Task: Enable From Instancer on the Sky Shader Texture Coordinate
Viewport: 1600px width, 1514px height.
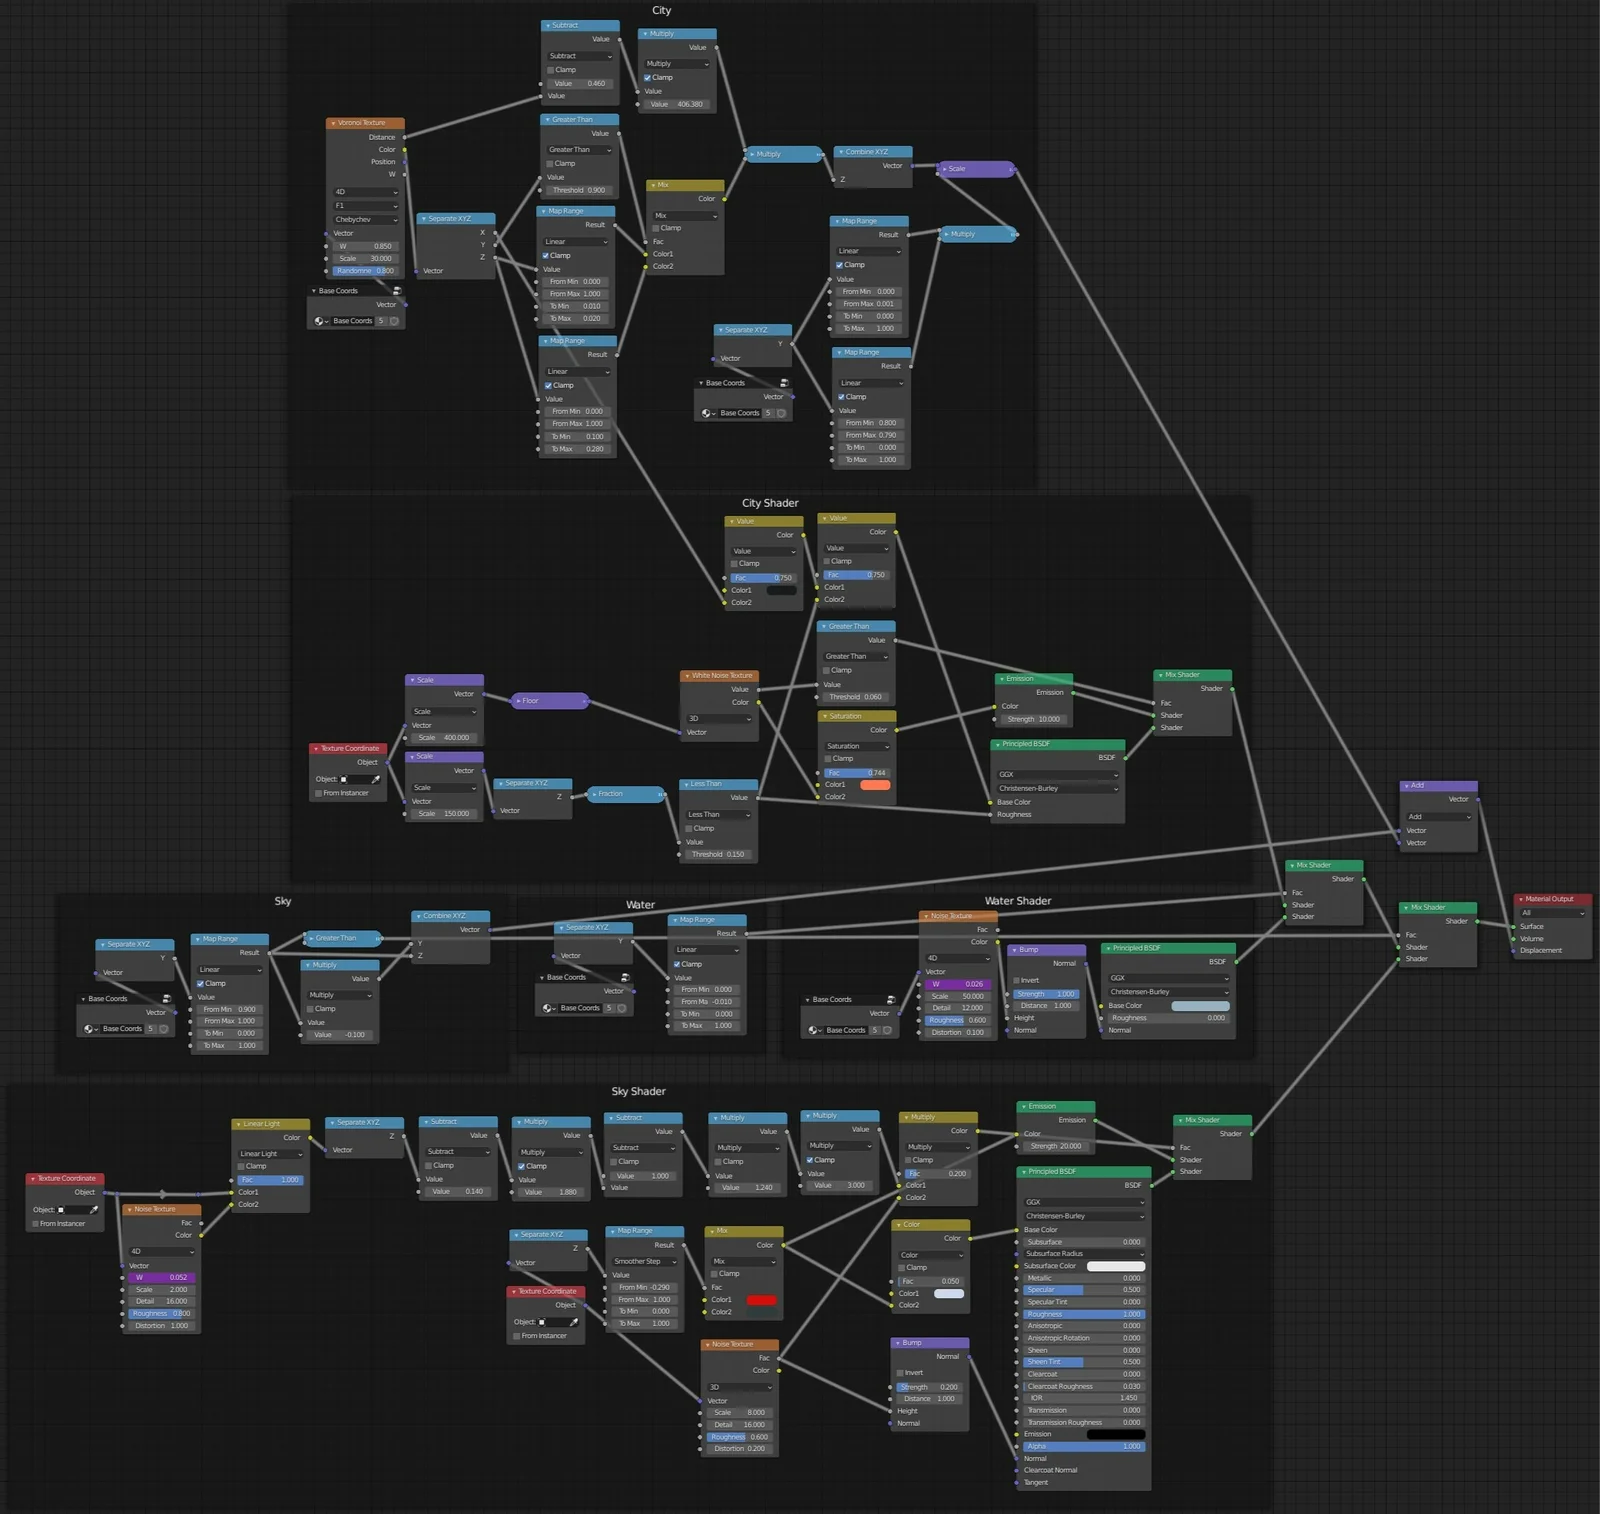Action: coord(36,1223)
